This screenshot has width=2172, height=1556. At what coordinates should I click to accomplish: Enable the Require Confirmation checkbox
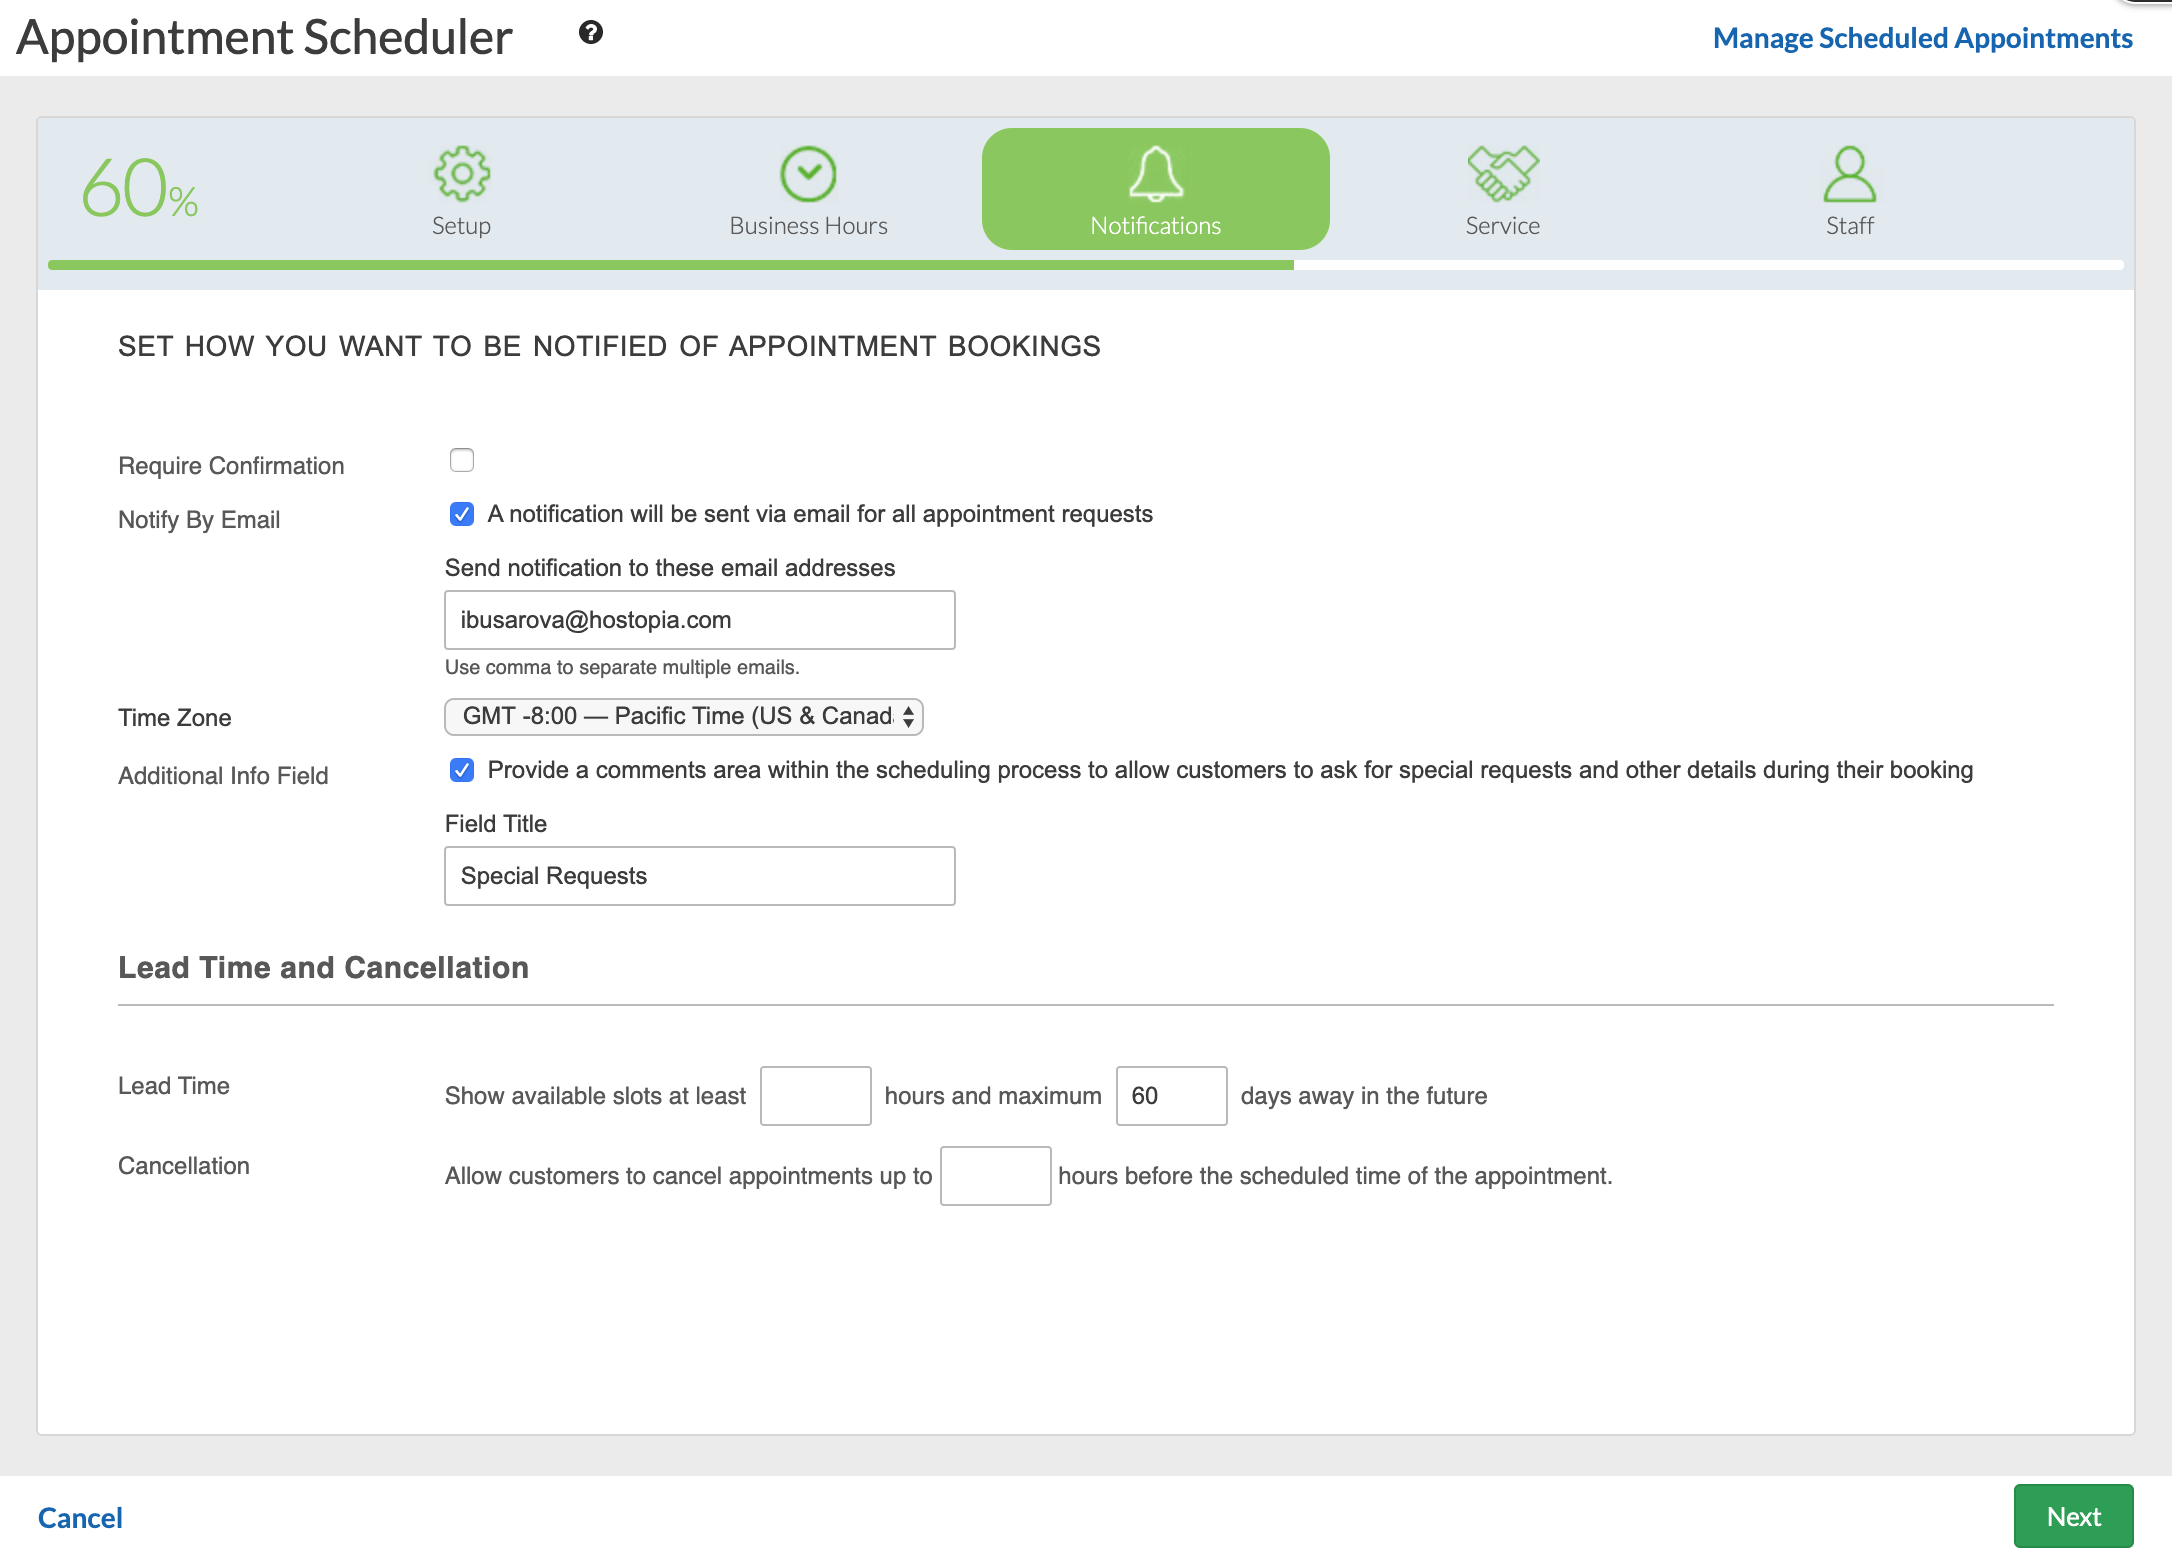click(x=462, y=460)
